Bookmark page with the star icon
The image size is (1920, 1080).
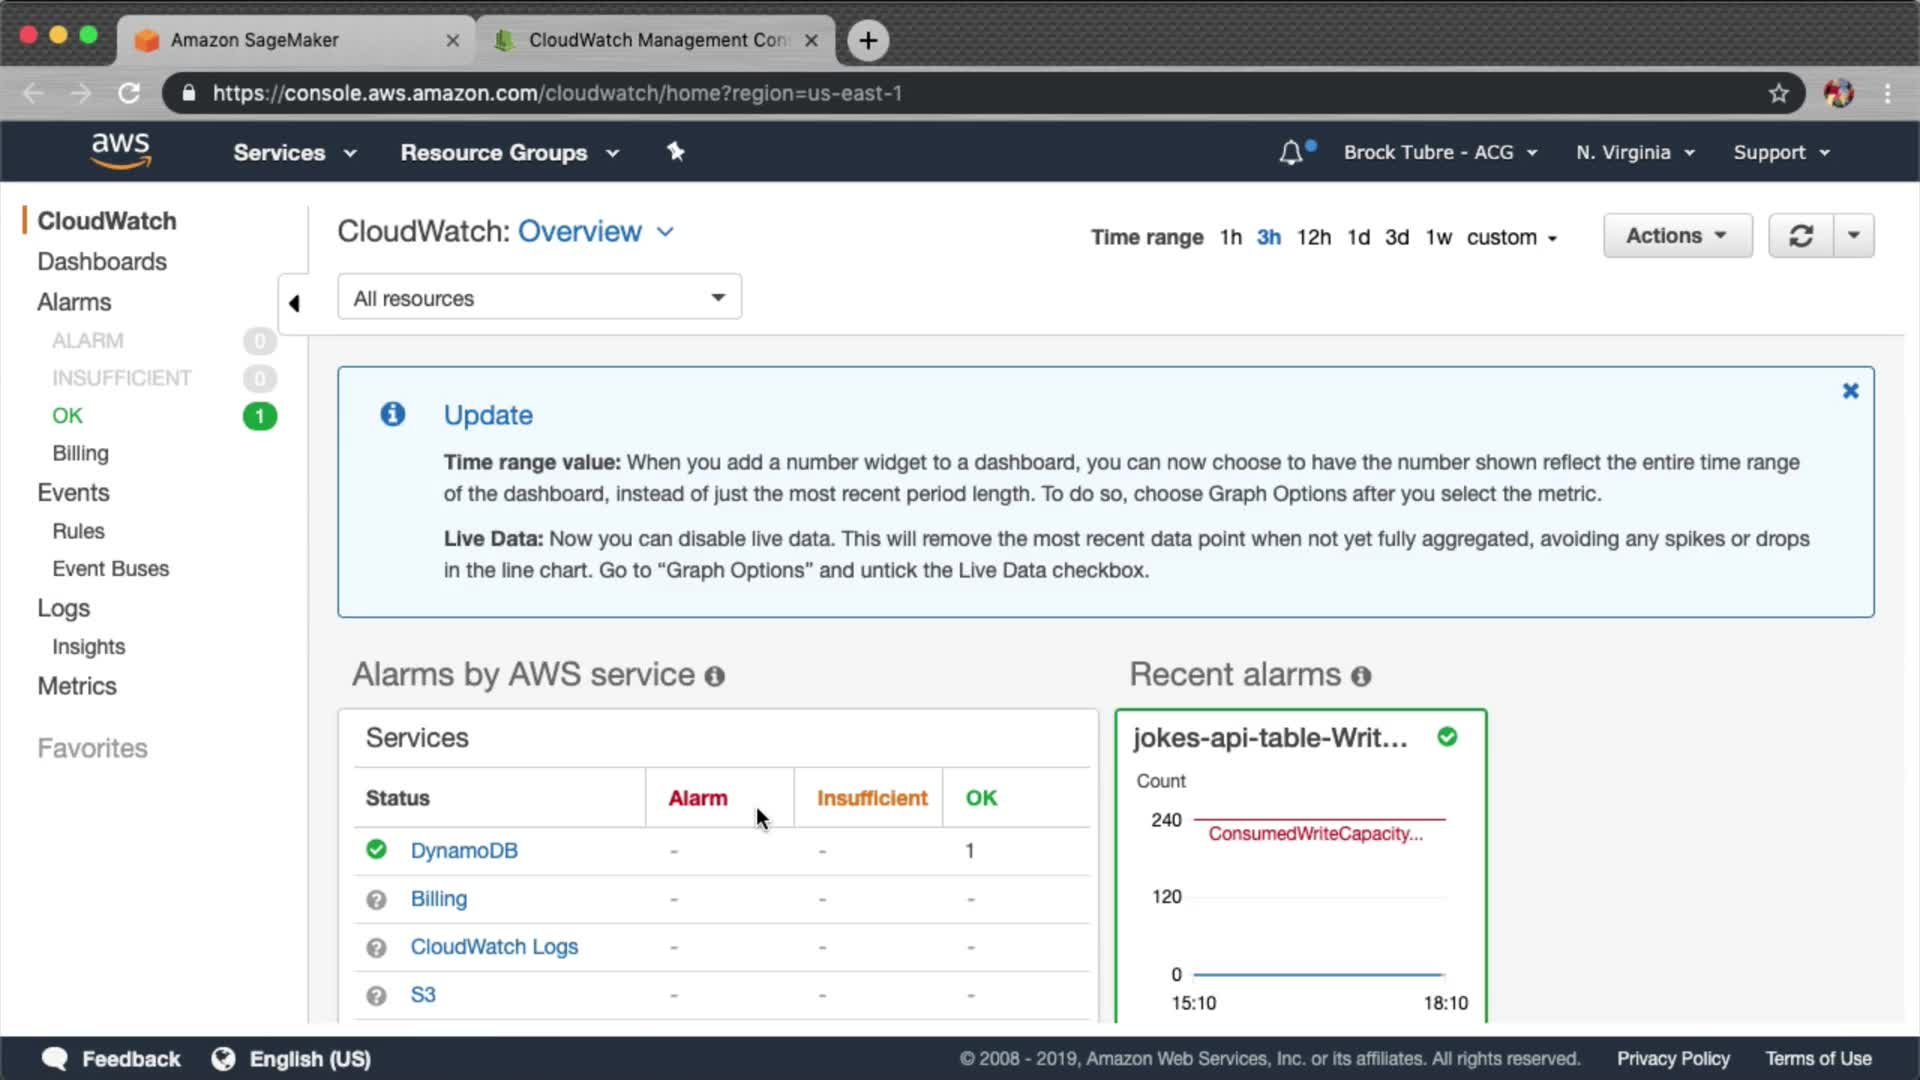tap(1778, 93)
